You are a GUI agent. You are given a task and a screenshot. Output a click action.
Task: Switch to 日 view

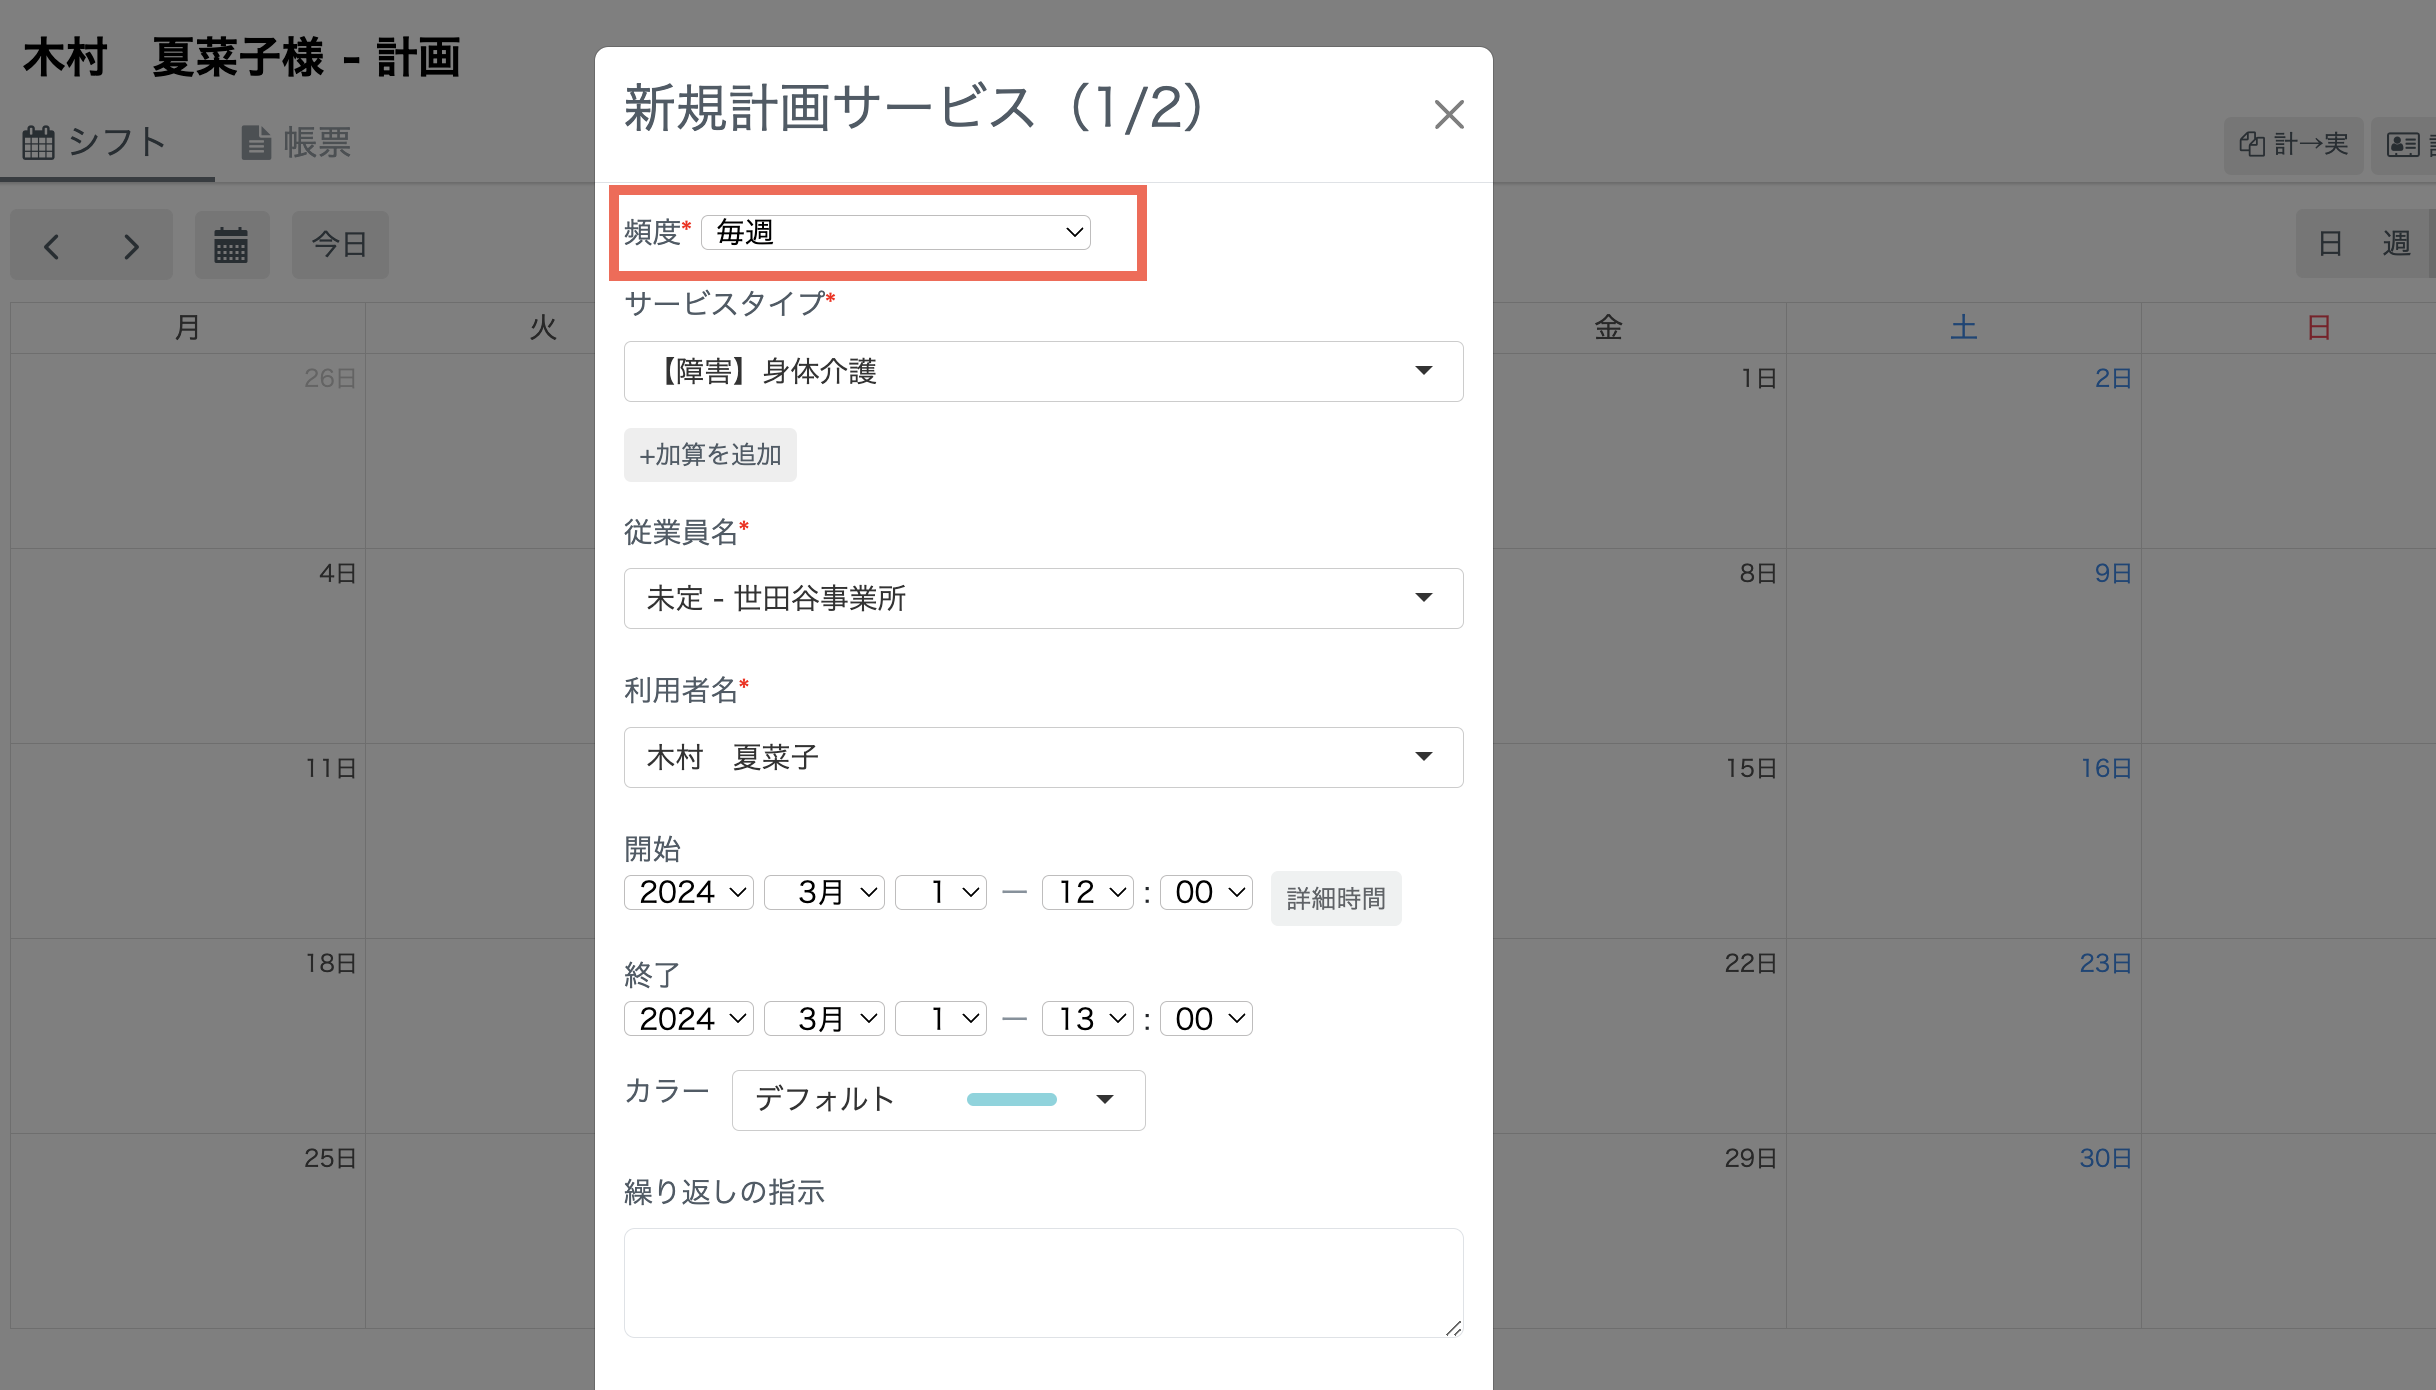coord(2330,243)
